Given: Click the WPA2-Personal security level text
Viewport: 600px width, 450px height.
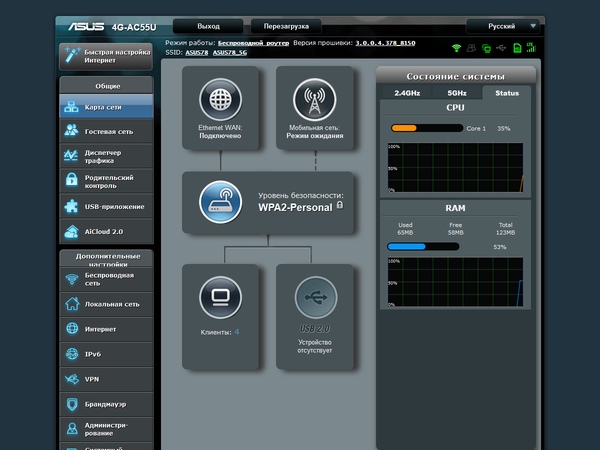Looking at the screenshot, I should tap(295, 207).
